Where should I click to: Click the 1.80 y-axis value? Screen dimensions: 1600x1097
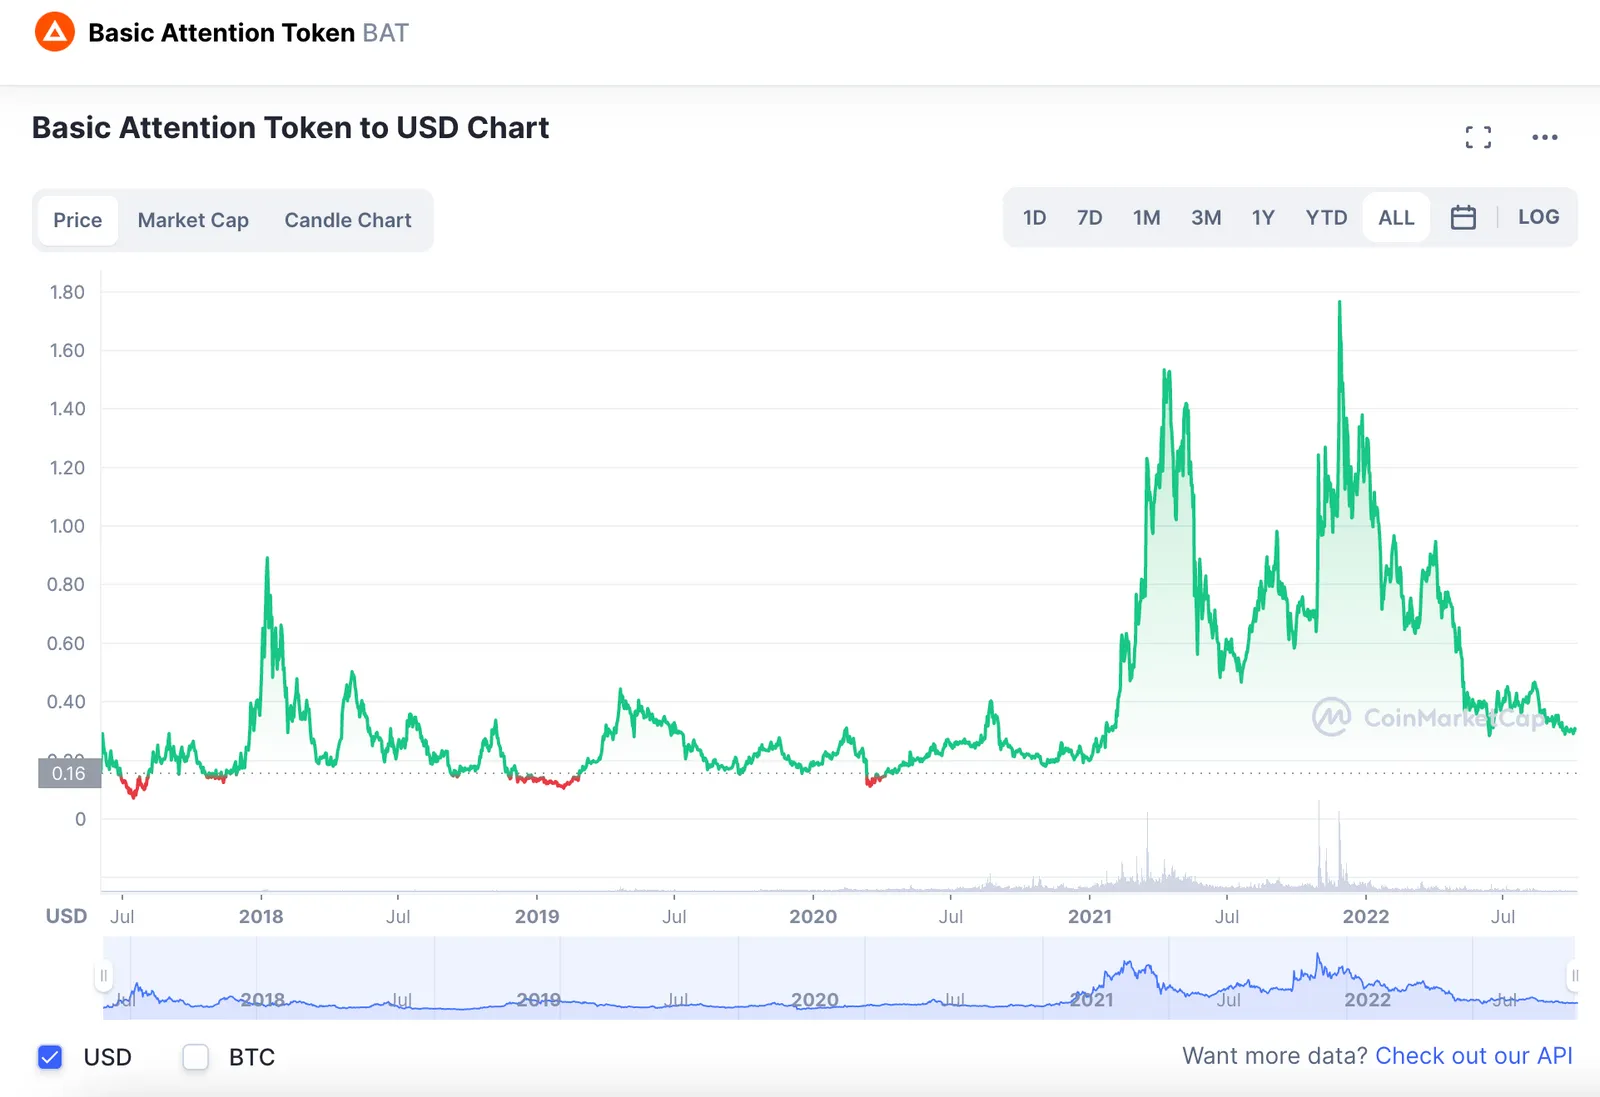pos(67,292)
